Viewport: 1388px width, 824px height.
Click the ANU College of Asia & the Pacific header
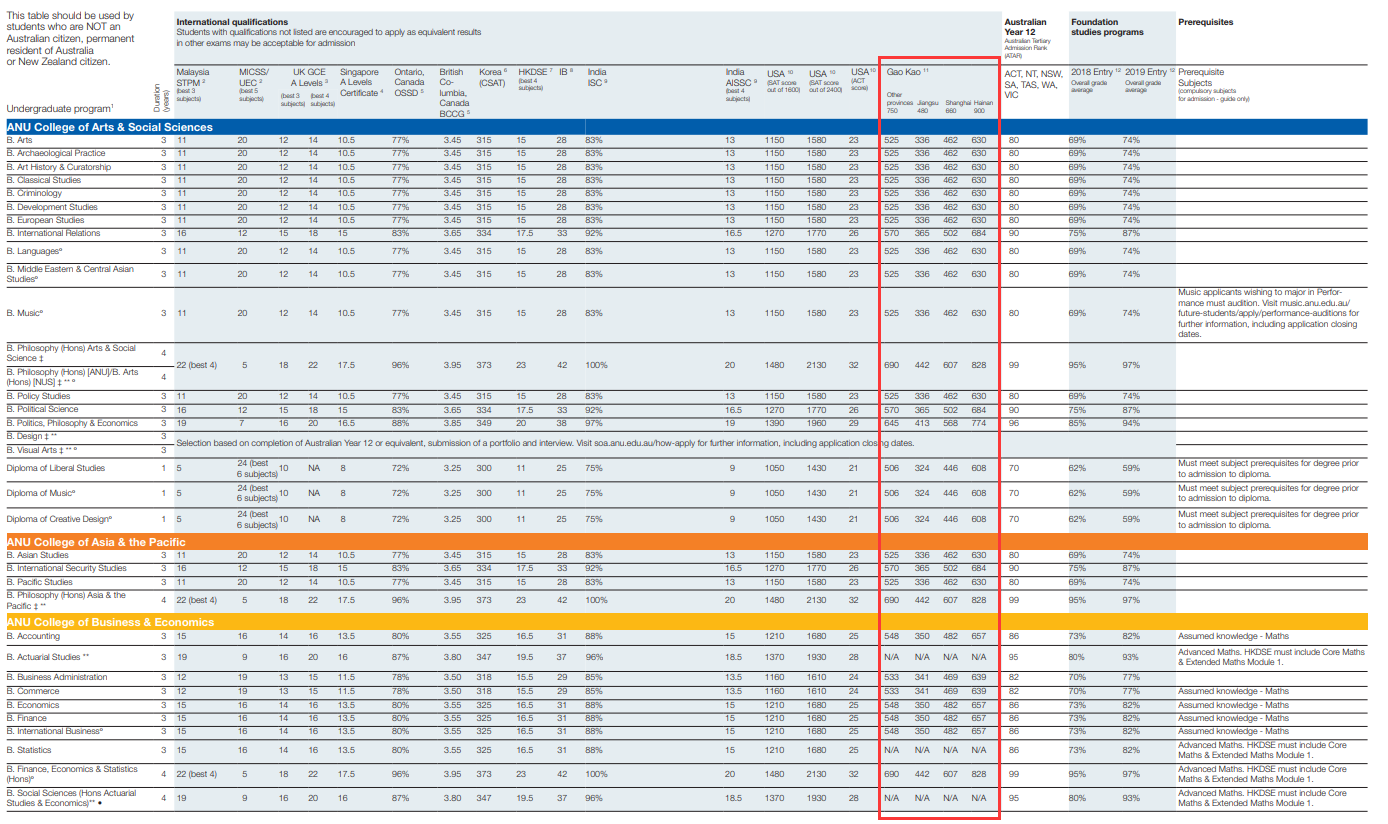tap(96, 542)
